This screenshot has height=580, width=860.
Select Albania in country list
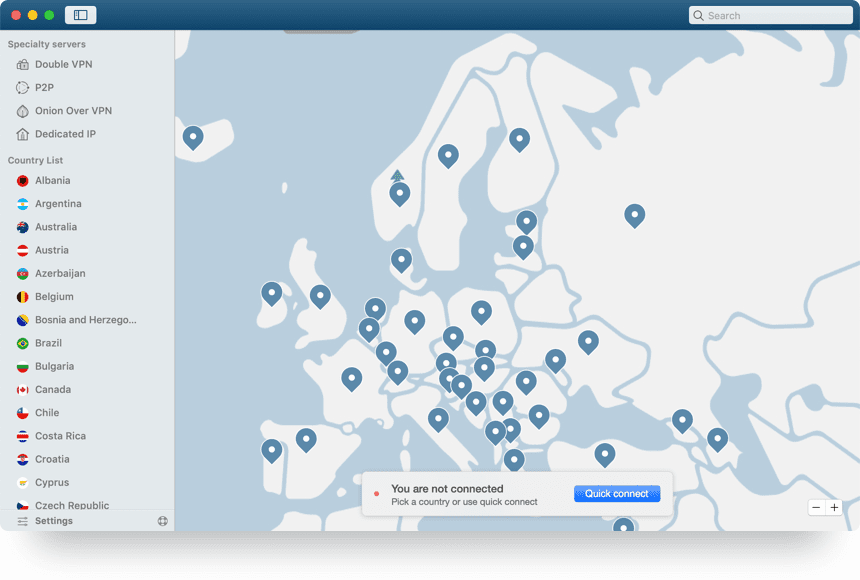88,181
